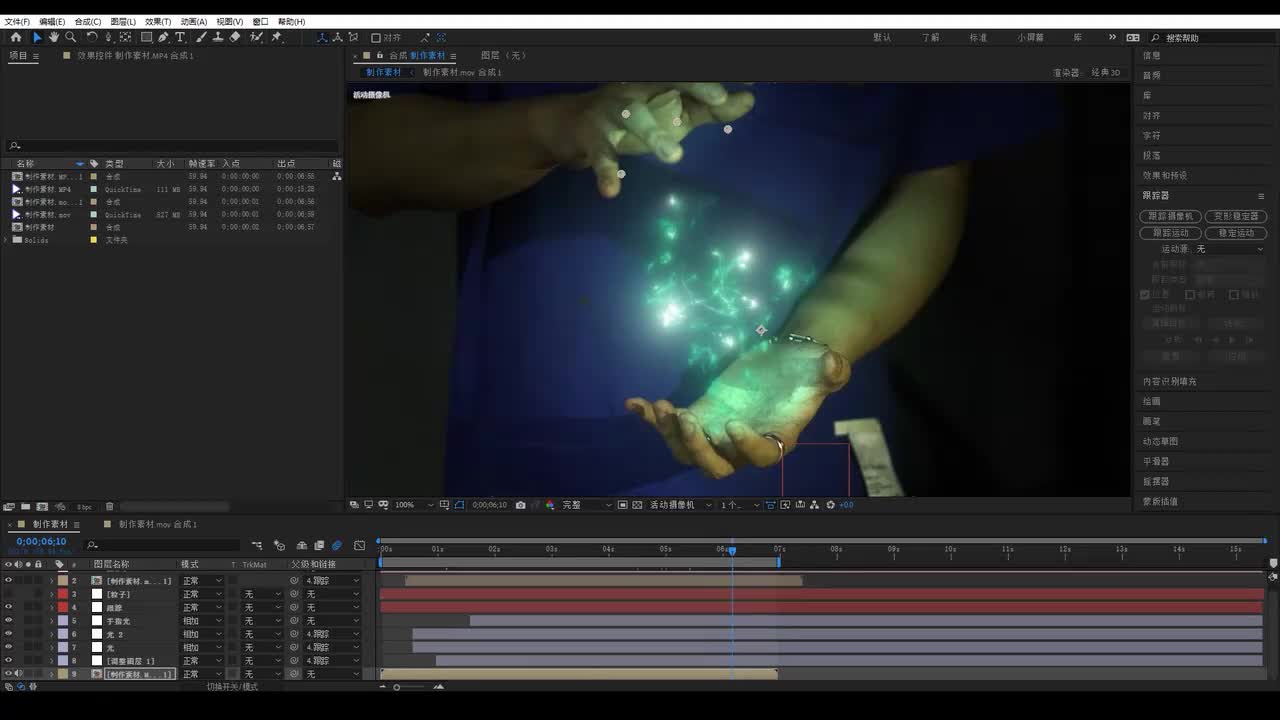Screen dimensions: 1280x720
Task: Expand the Solids folder in project panel
Action: (6, 240)
